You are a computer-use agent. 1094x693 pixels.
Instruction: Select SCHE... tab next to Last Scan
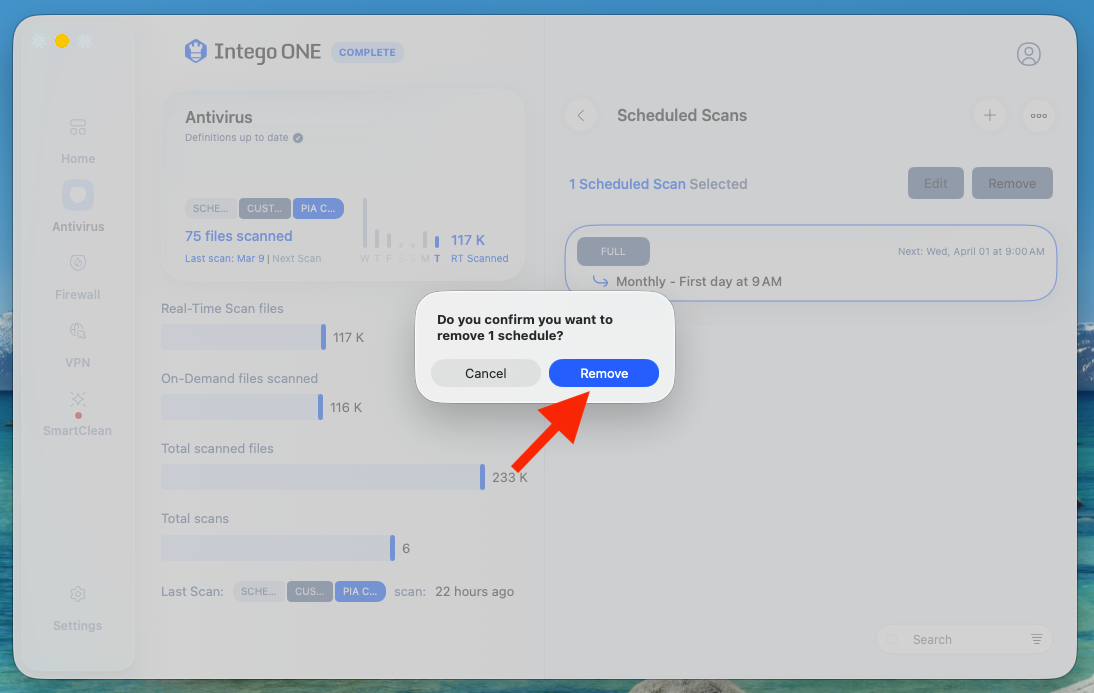(x=258, y=592)
